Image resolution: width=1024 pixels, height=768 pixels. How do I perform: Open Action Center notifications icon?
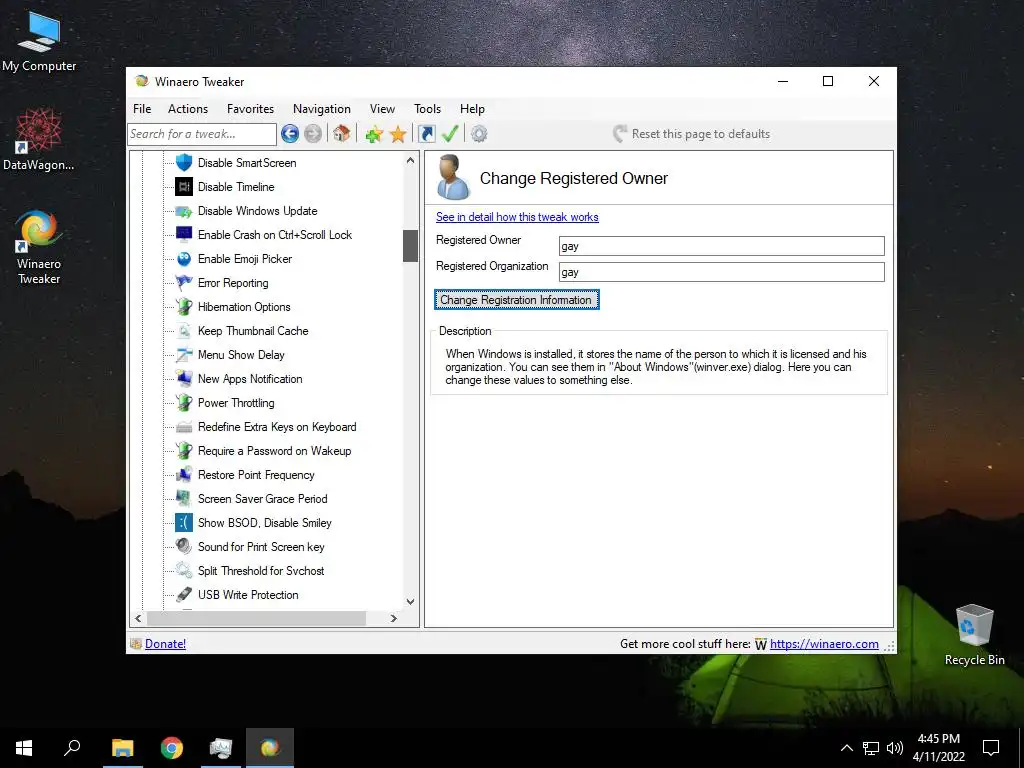991,748
